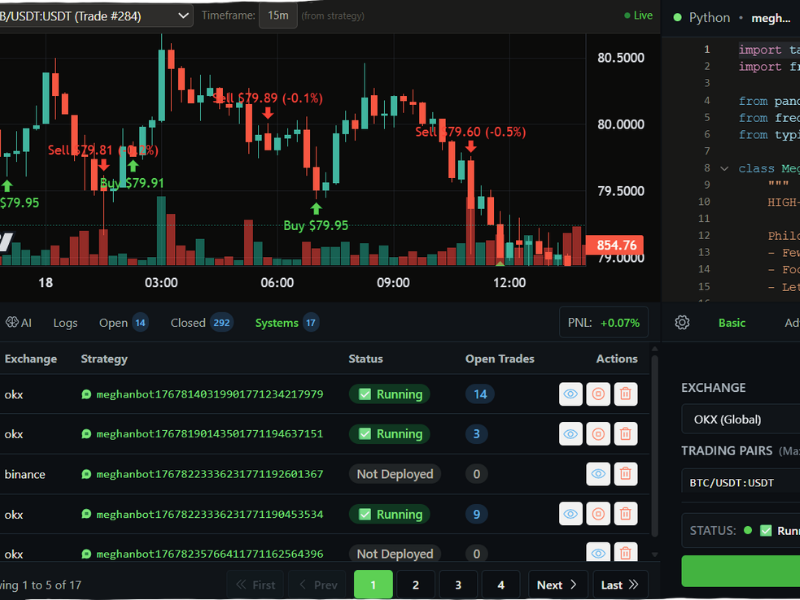View details of the first okx strategy
800x600 pixels.
click(x=570, y=394)
